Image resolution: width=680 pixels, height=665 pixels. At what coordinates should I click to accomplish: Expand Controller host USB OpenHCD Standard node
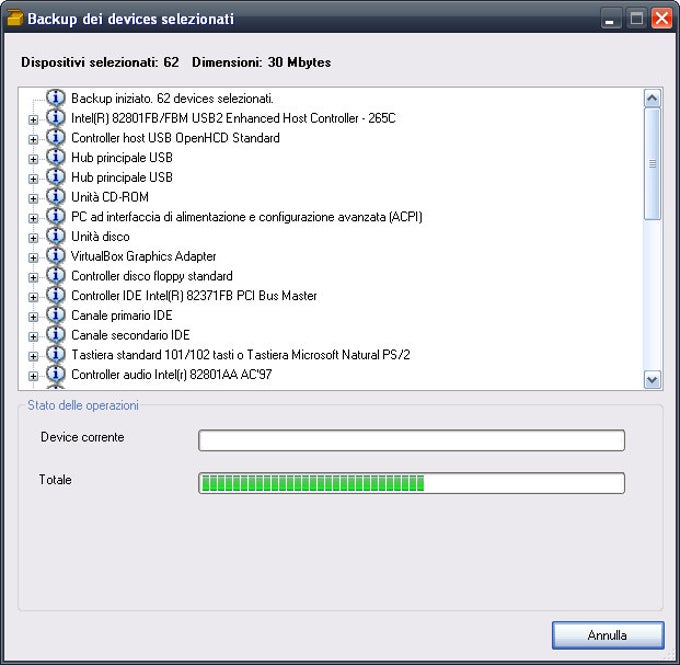point(33,139)
